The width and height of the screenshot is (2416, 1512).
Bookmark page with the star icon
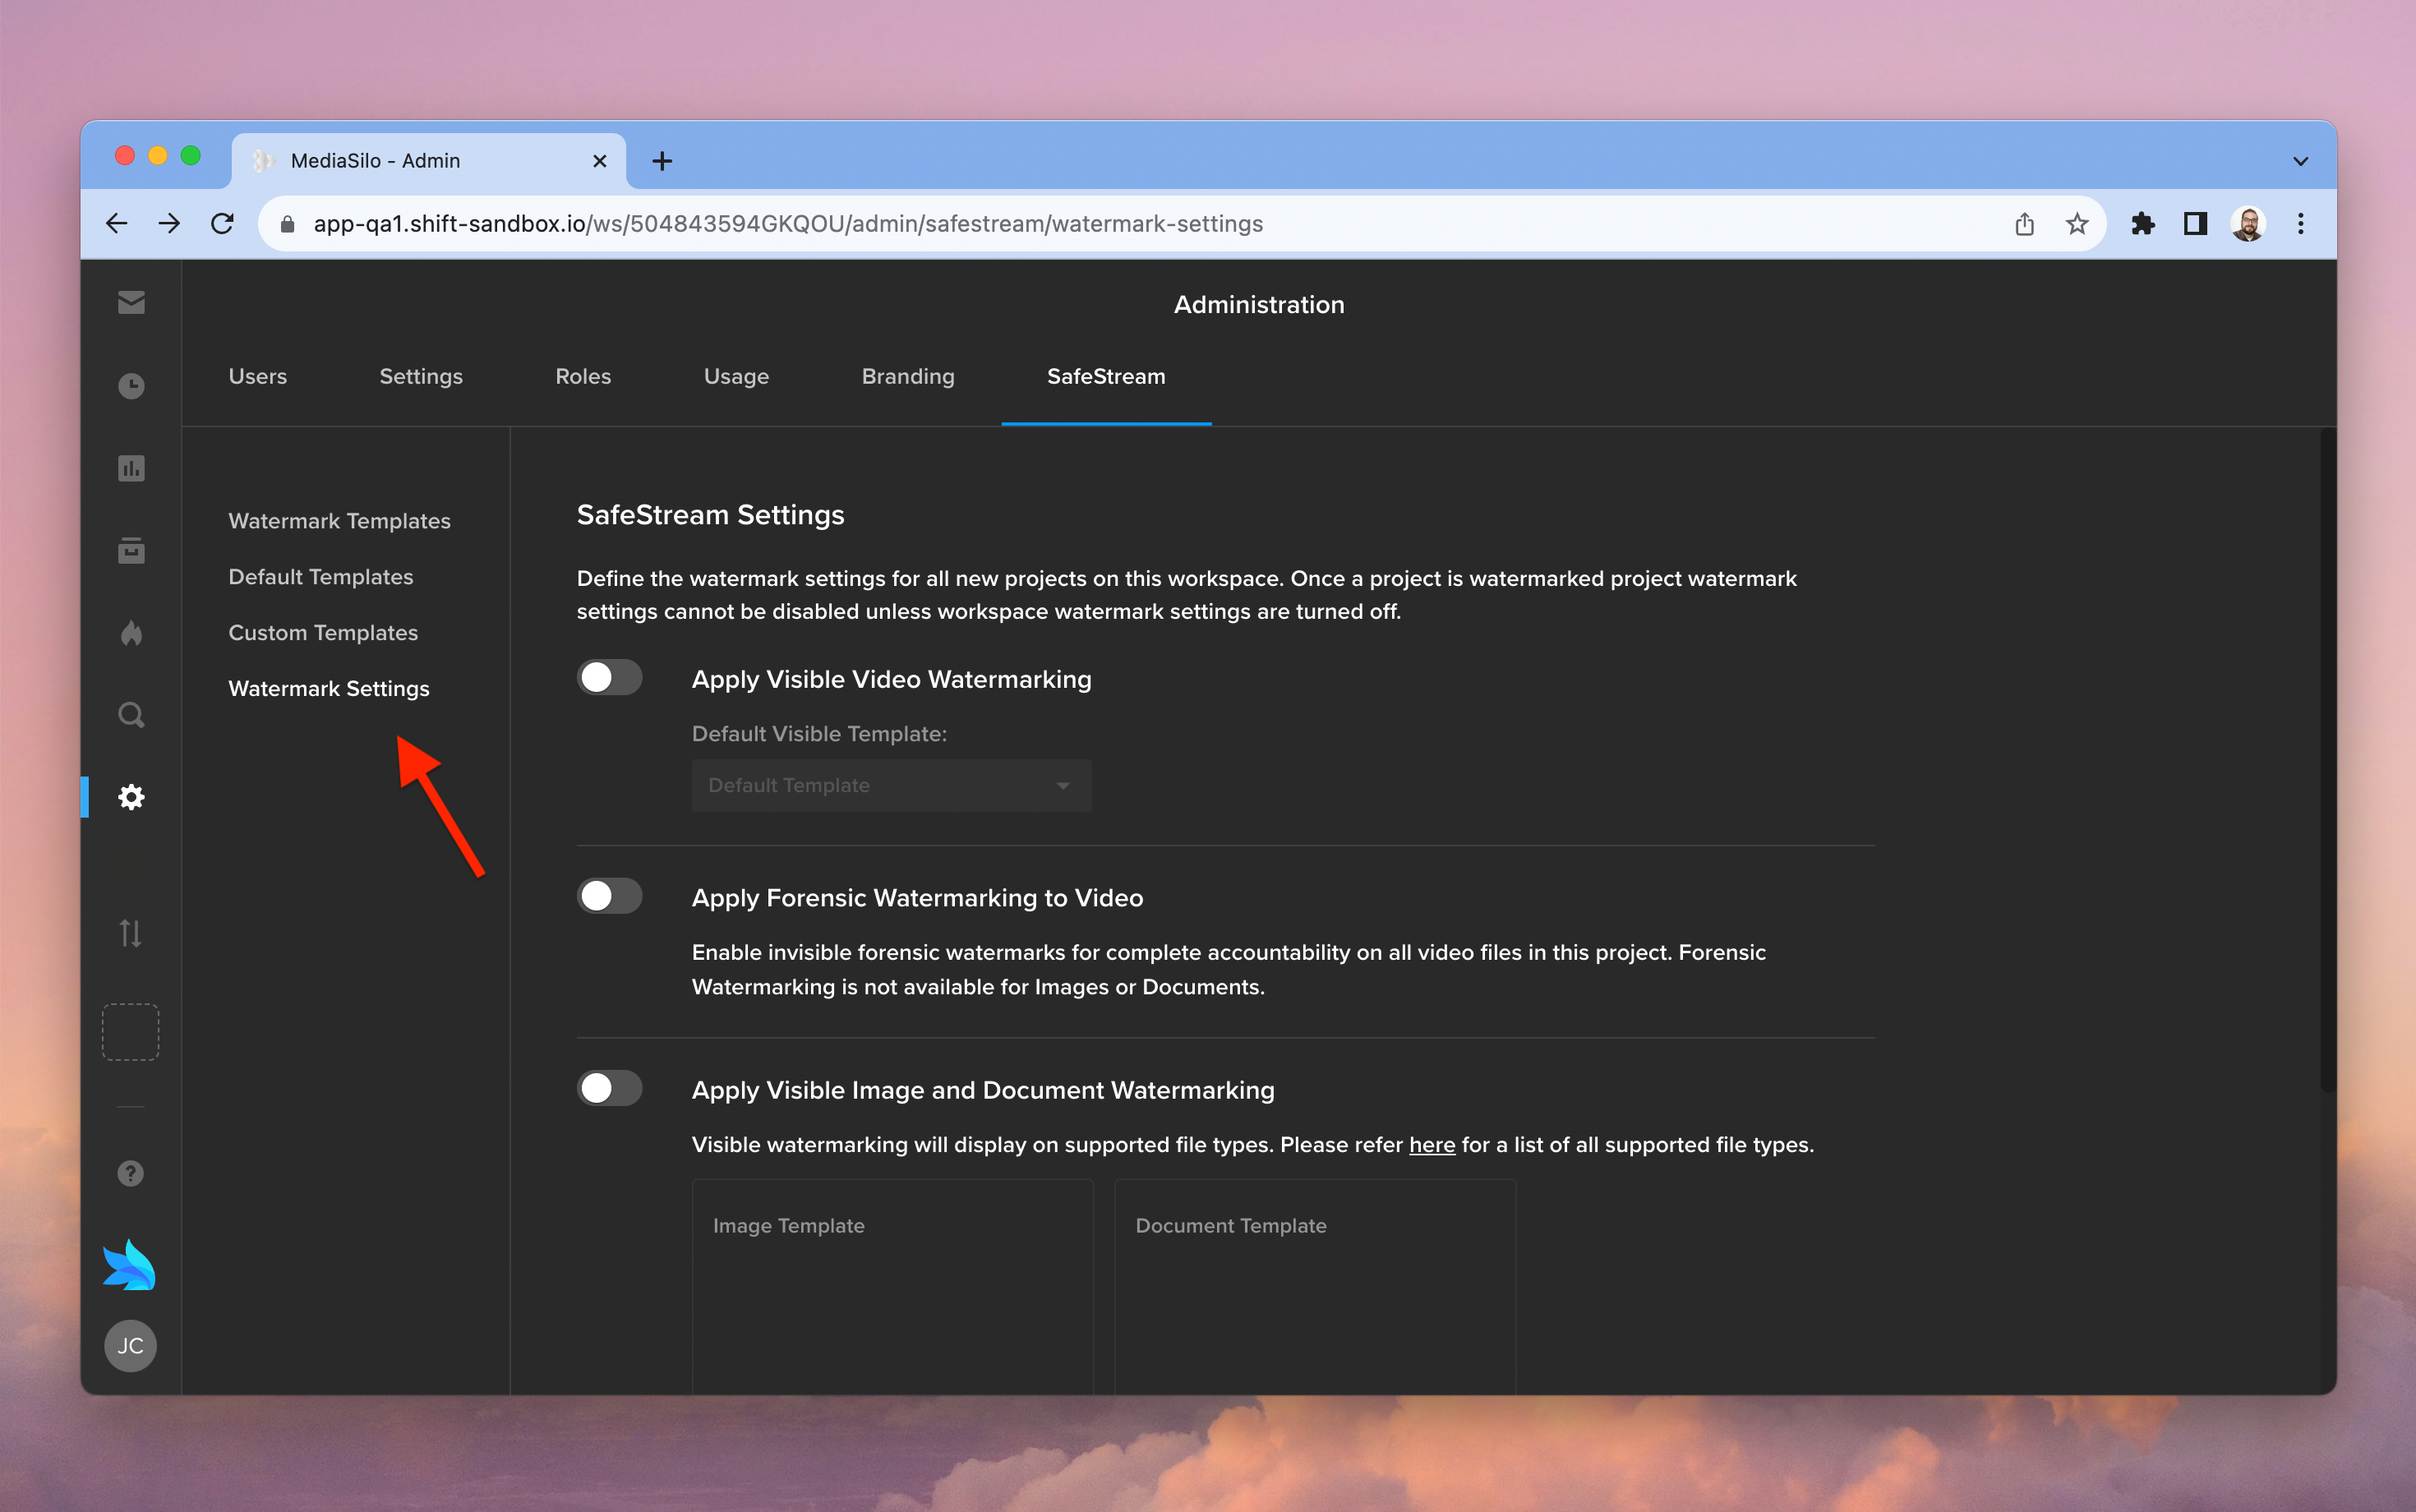[2077, 224]
